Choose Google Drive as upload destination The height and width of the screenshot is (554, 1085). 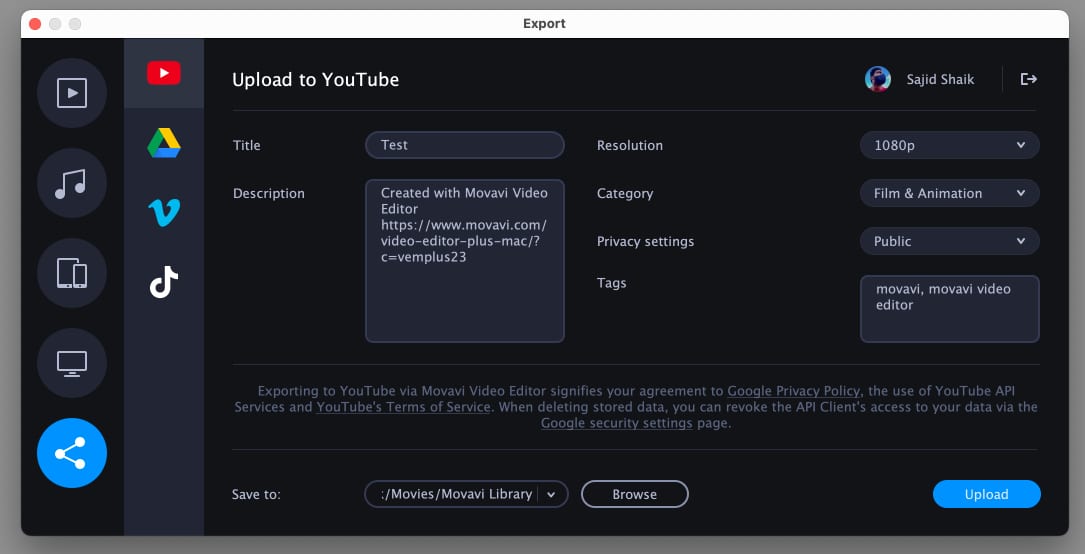[164, 143]
